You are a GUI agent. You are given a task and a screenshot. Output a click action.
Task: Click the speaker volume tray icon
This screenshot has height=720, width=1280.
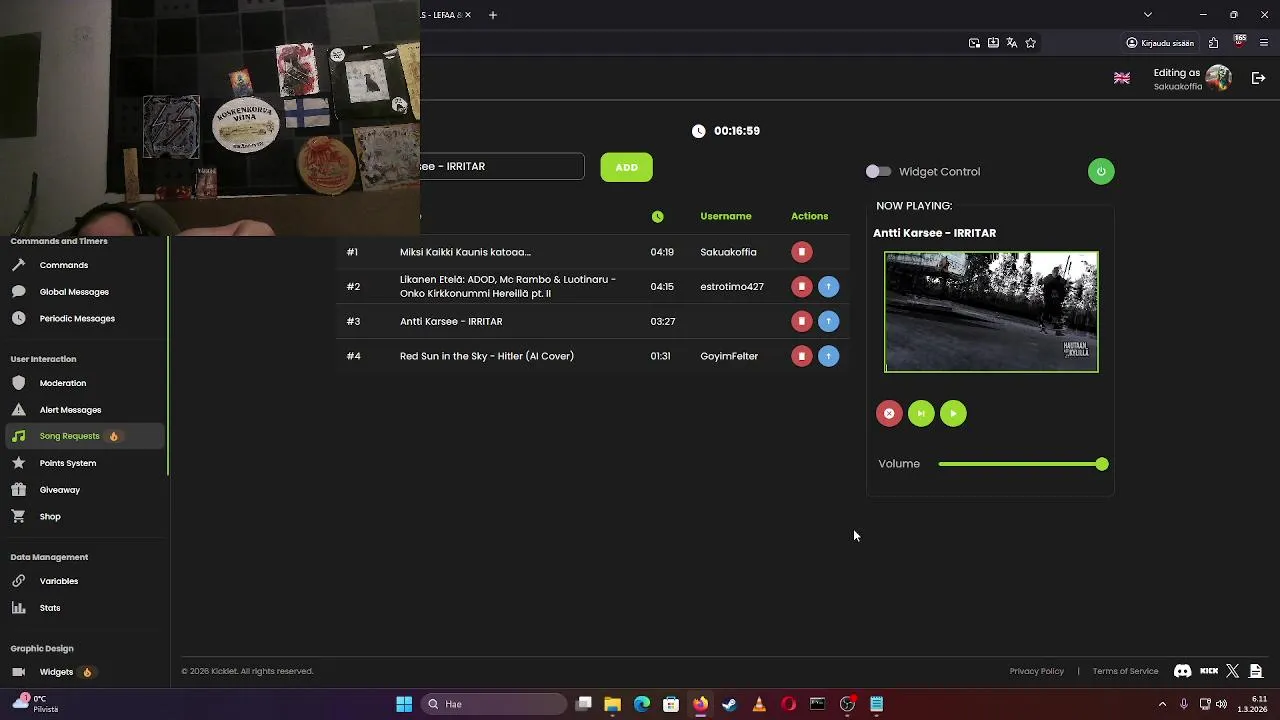point(1221,704)
